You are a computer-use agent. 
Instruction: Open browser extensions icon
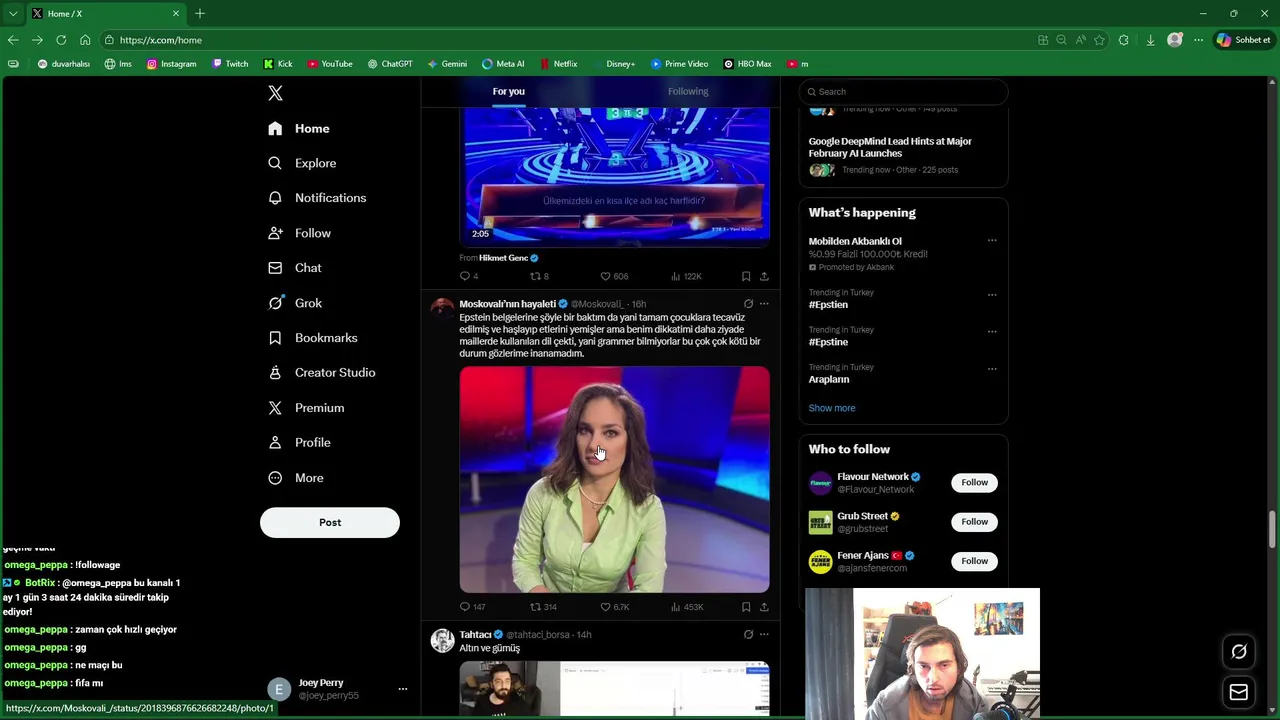coord(1124,40)
